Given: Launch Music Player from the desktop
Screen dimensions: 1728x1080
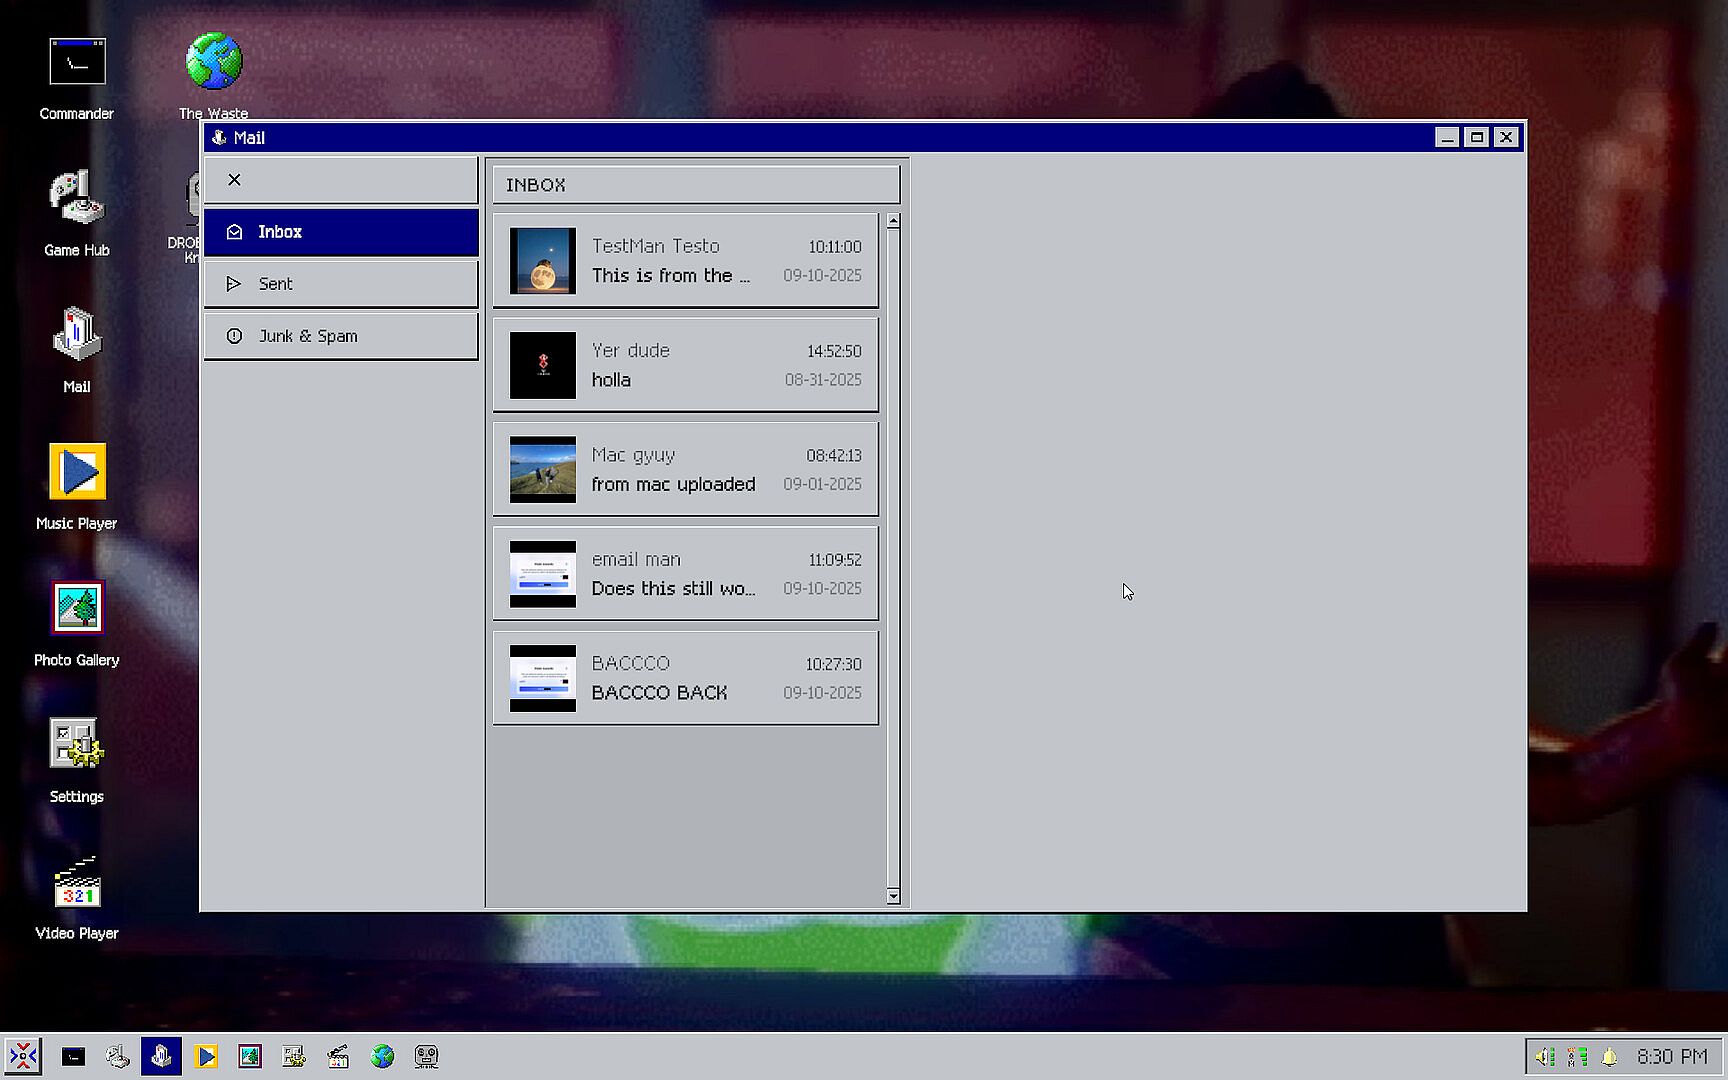Looking at the screenshot, I should click(77, 472).
